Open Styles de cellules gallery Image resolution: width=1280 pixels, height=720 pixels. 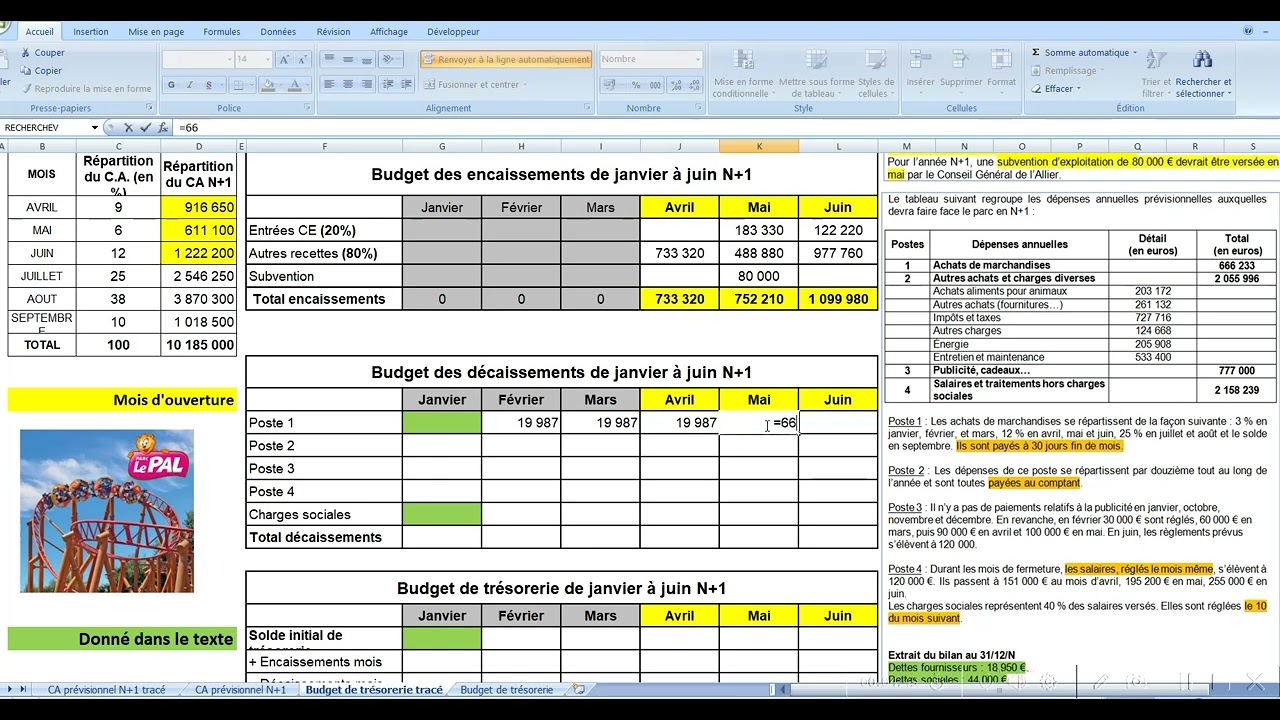pos(876,73)
